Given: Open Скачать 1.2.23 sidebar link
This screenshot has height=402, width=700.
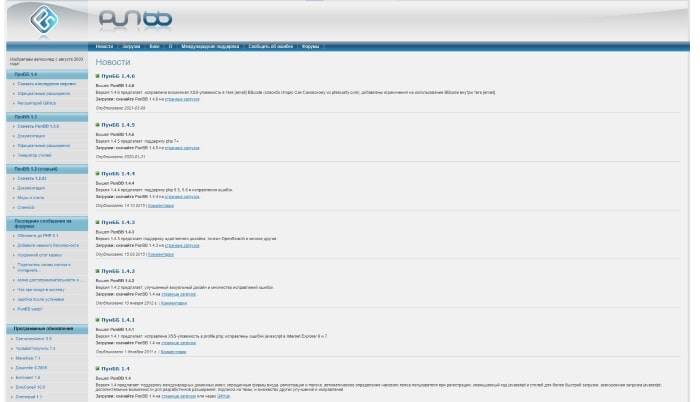Looking at the screenshot, I should click(x=32, y=179).
